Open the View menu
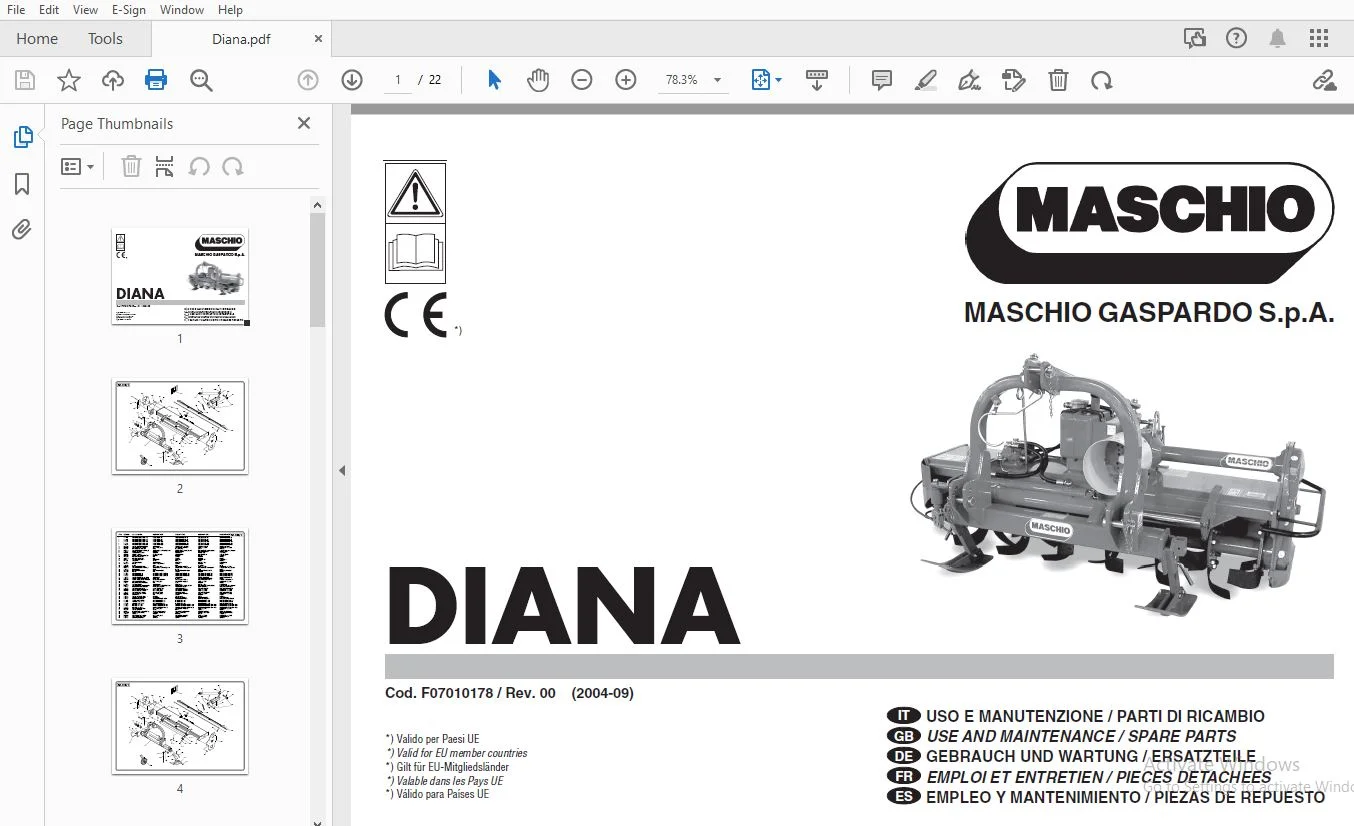The height and width of the screenshot is (826, 1354). pos(86,10)
